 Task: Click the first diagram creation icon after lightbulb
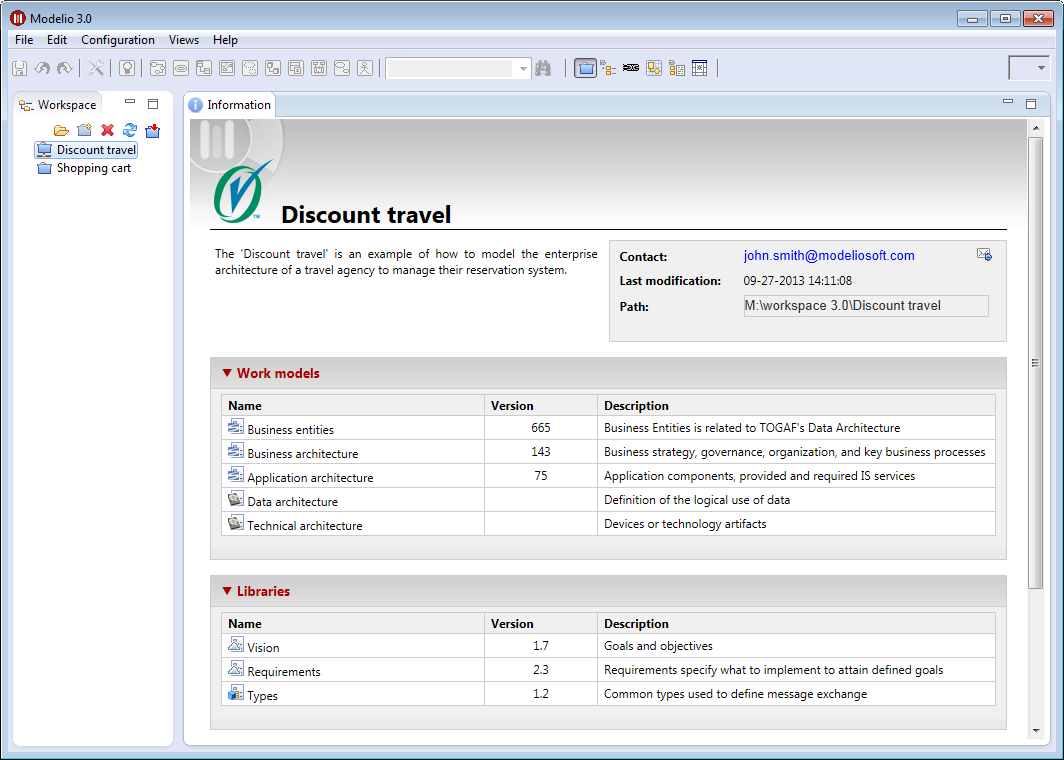pos(158,68)
